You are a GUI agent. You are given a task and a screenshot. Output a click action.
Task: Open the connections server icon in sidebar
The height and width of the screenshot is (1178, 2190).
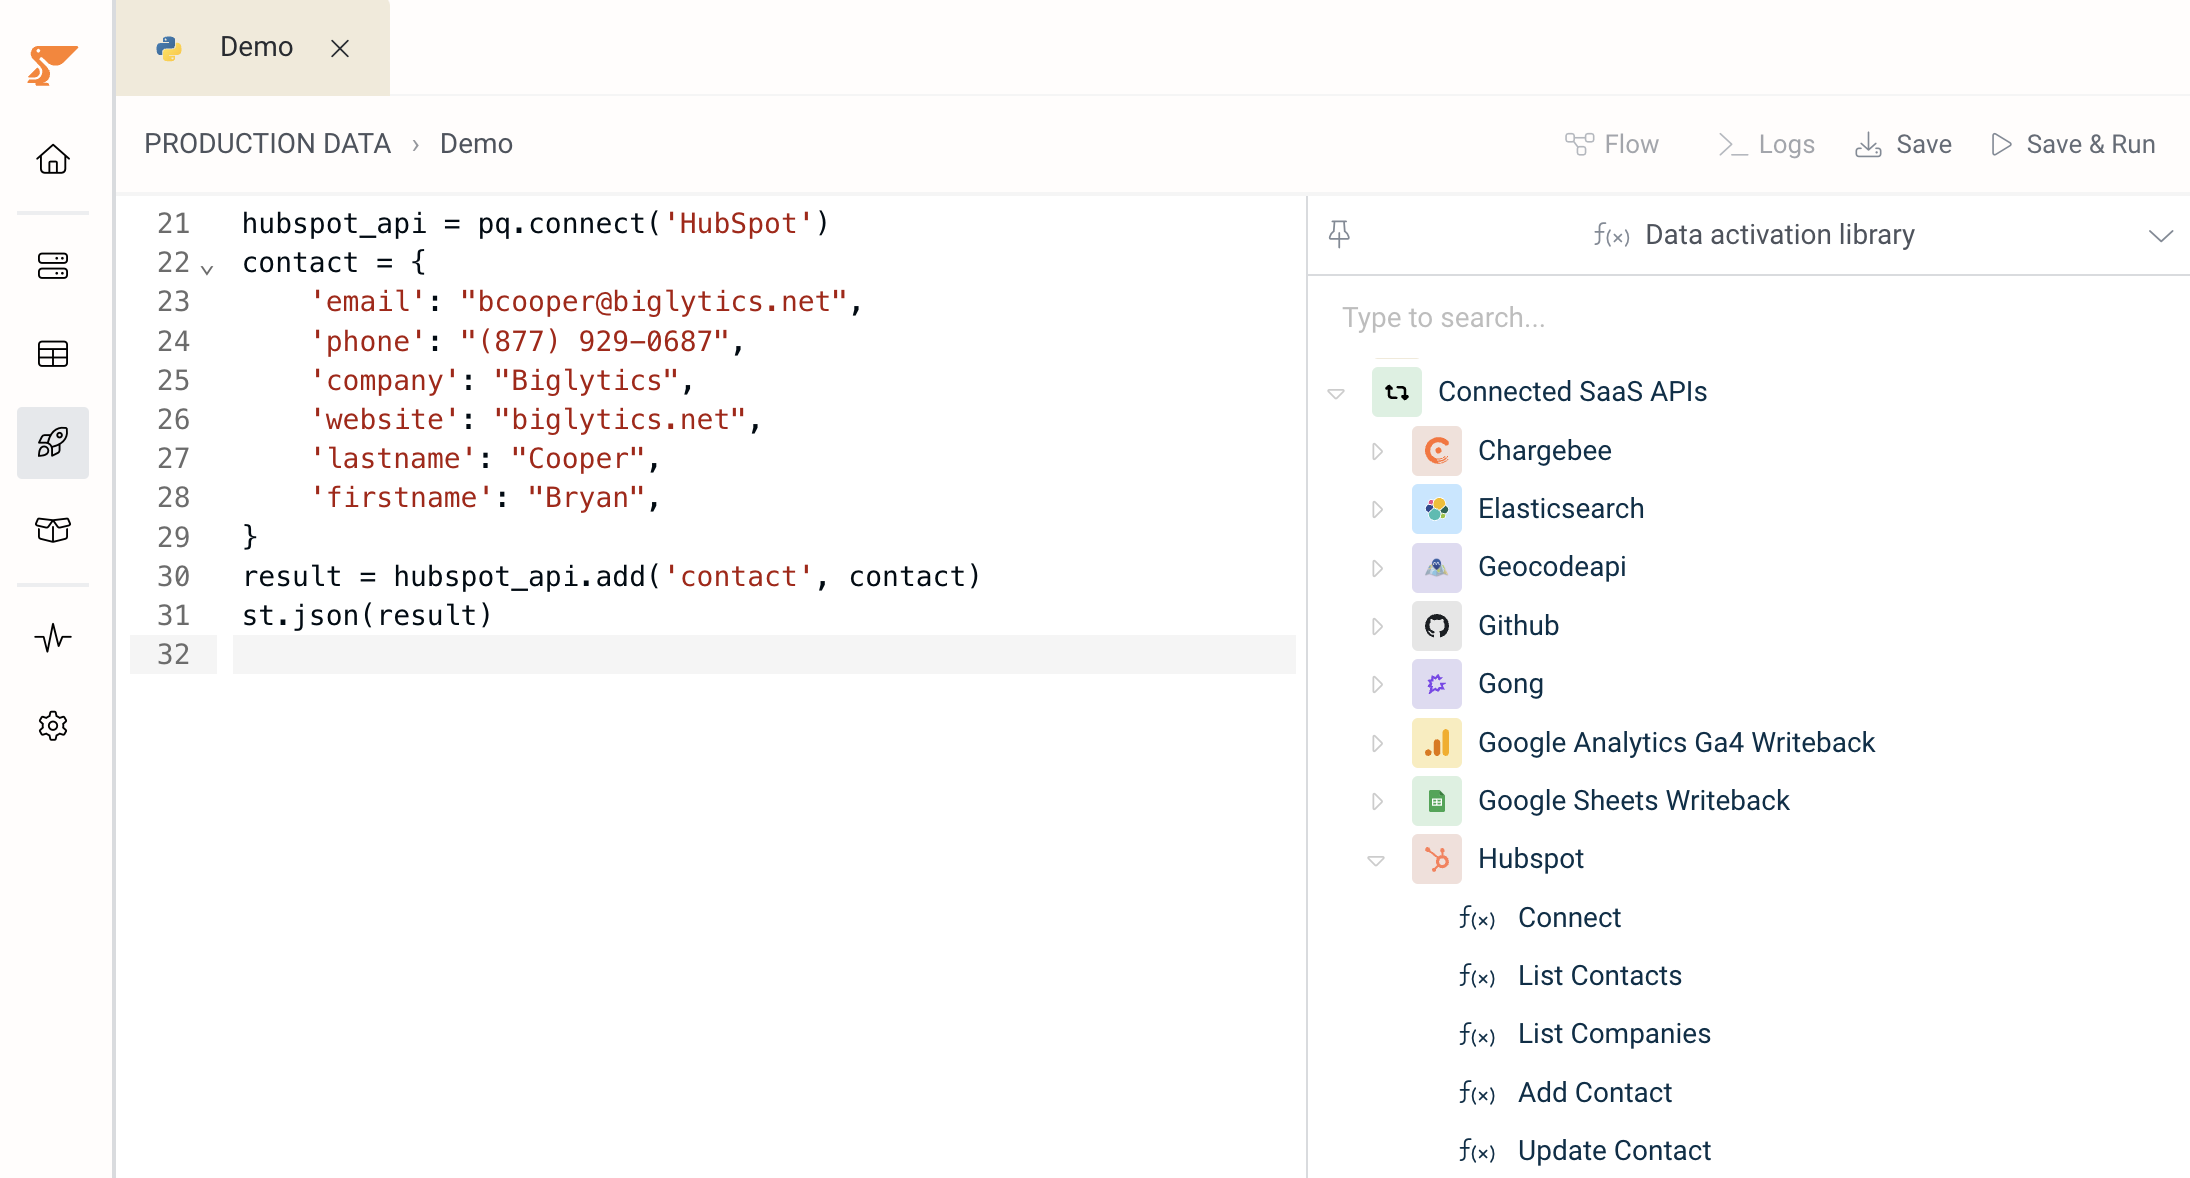pos(53,266)
